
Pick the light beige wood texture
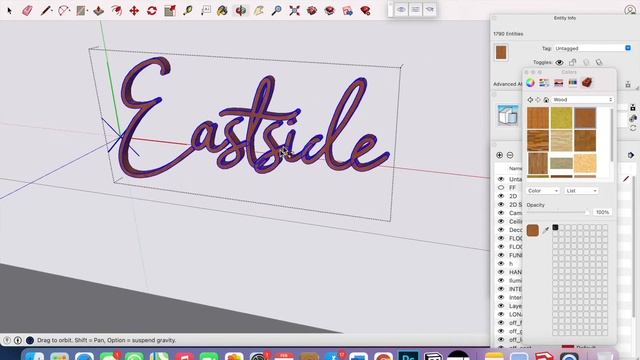coord(561,140)
